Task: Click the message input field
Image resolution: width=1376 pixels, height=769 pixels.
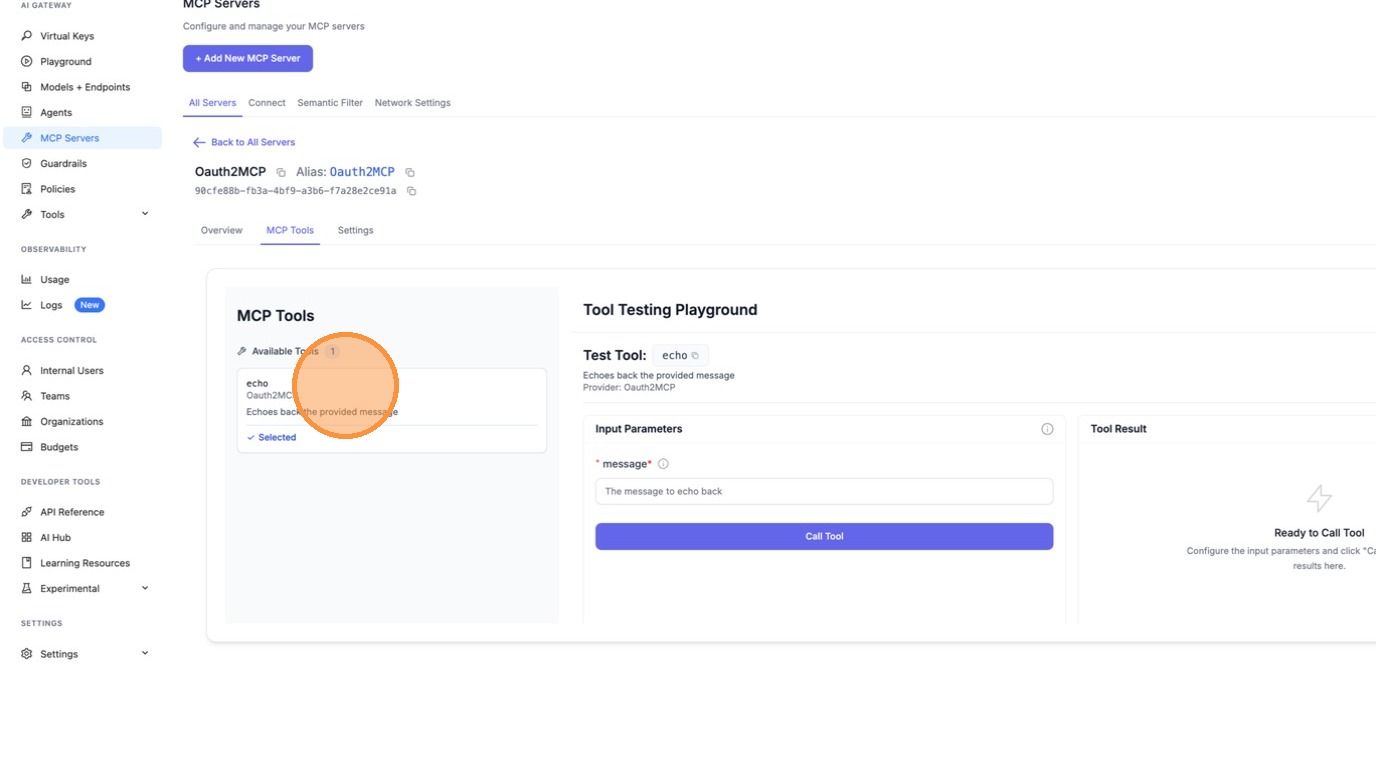Action: pyautogui.click(x=824, y=491)
